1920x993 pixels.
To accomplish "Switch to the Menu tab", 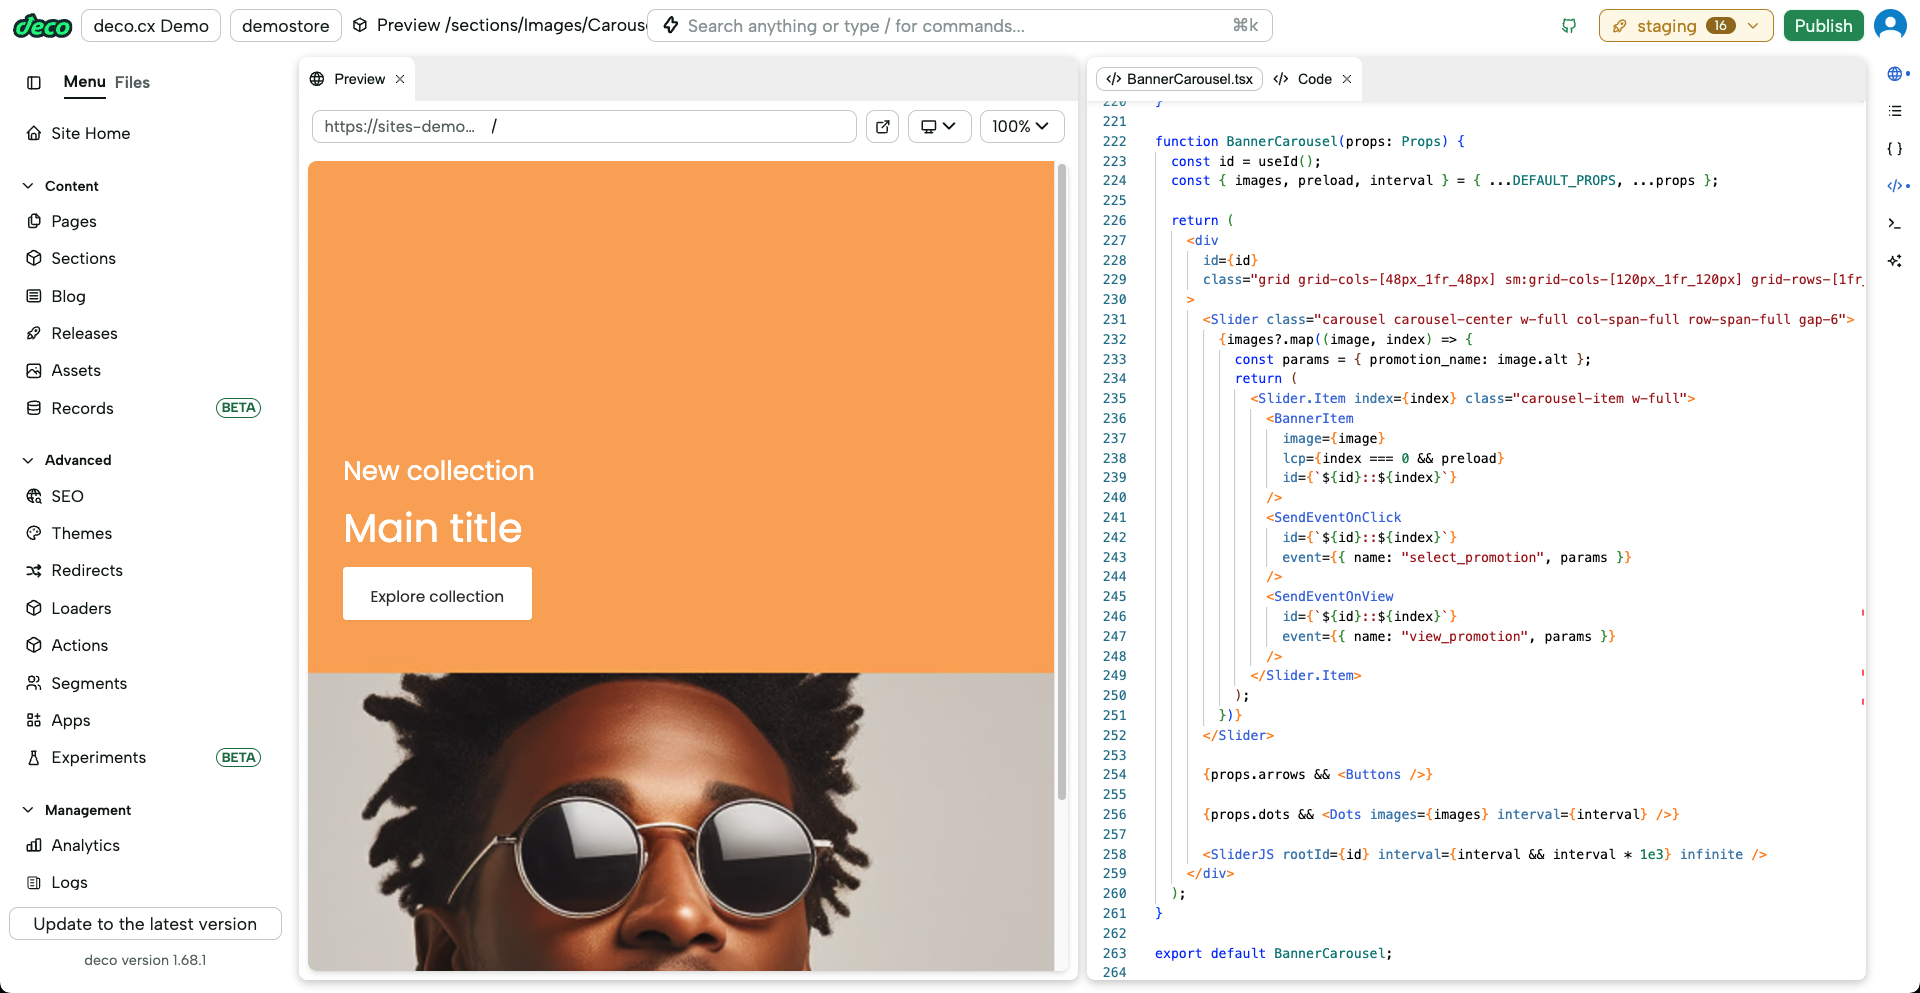I will [84, 82].
